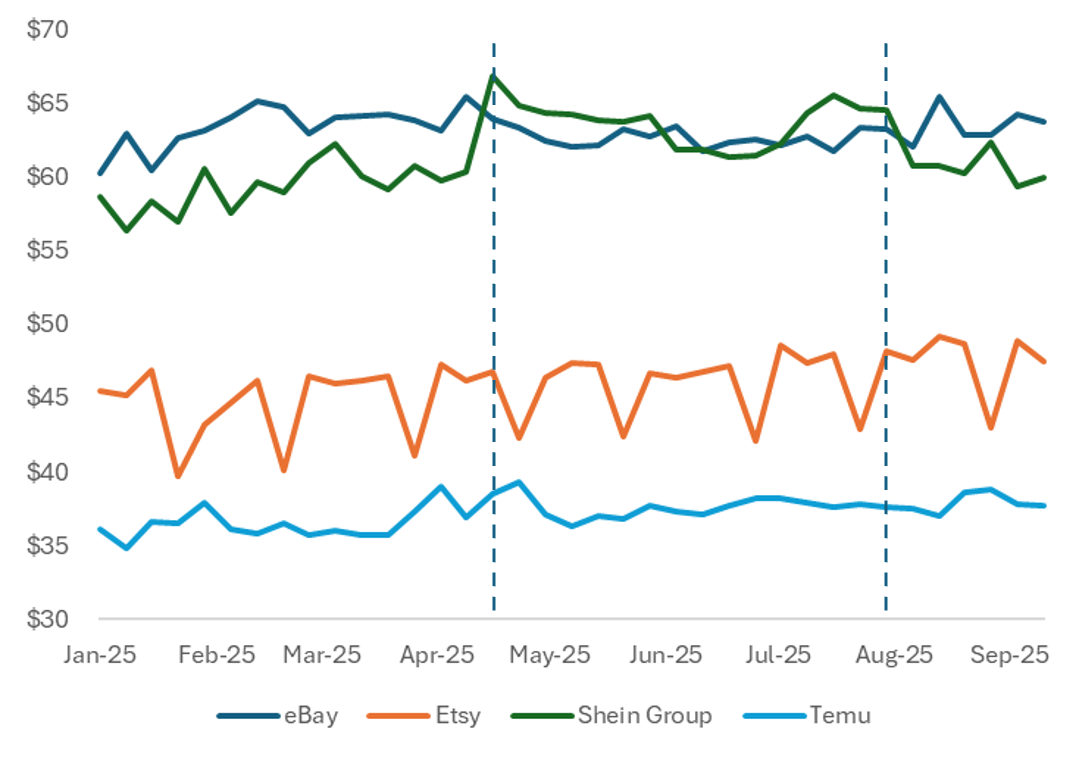Select the Etsy legend entry text
The width and height of the screenshot is (1081, 760).
(458, 716)
